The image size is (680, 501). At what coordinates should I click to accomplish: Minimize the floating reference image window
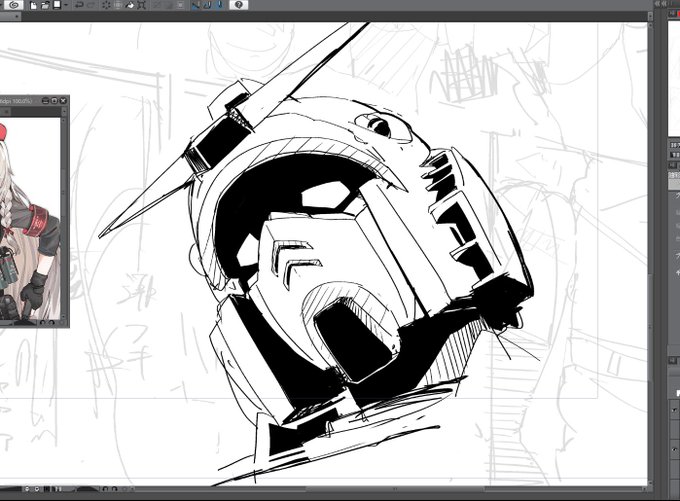pyautogui.click(x=46, y=101)
